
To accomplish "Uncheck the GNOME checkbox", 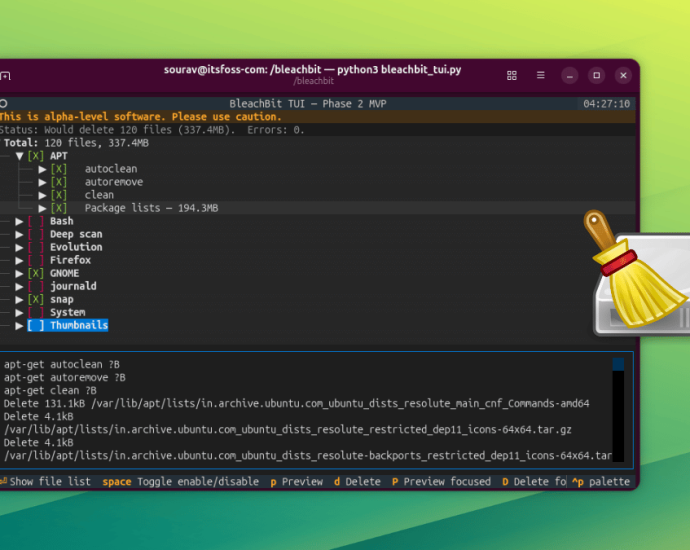I will point(36,273).
